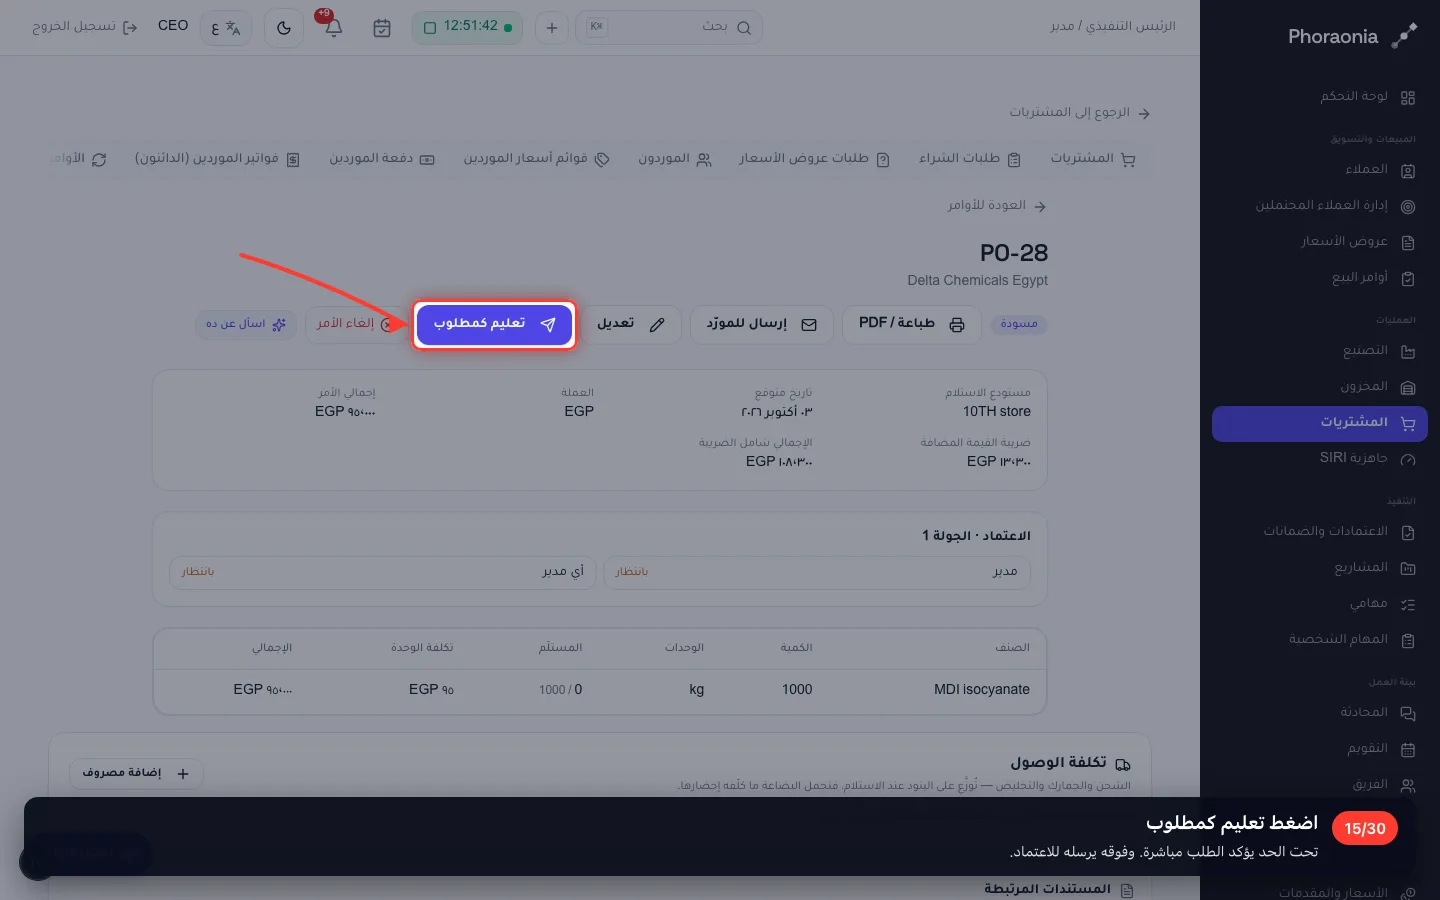Click dashboard grid icon in sidebar
This screenshot has width=1440, height=900.
coord(1408,98)
